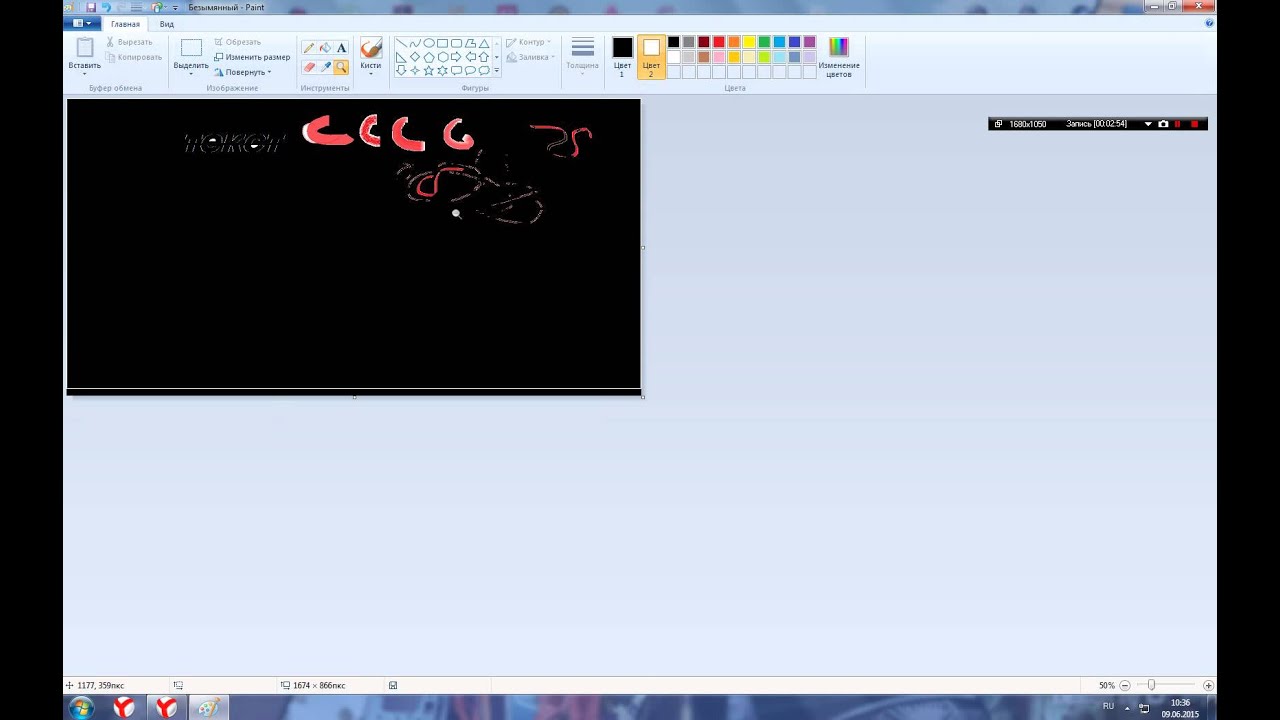Pick the orange color swatch

click(734, 42)
